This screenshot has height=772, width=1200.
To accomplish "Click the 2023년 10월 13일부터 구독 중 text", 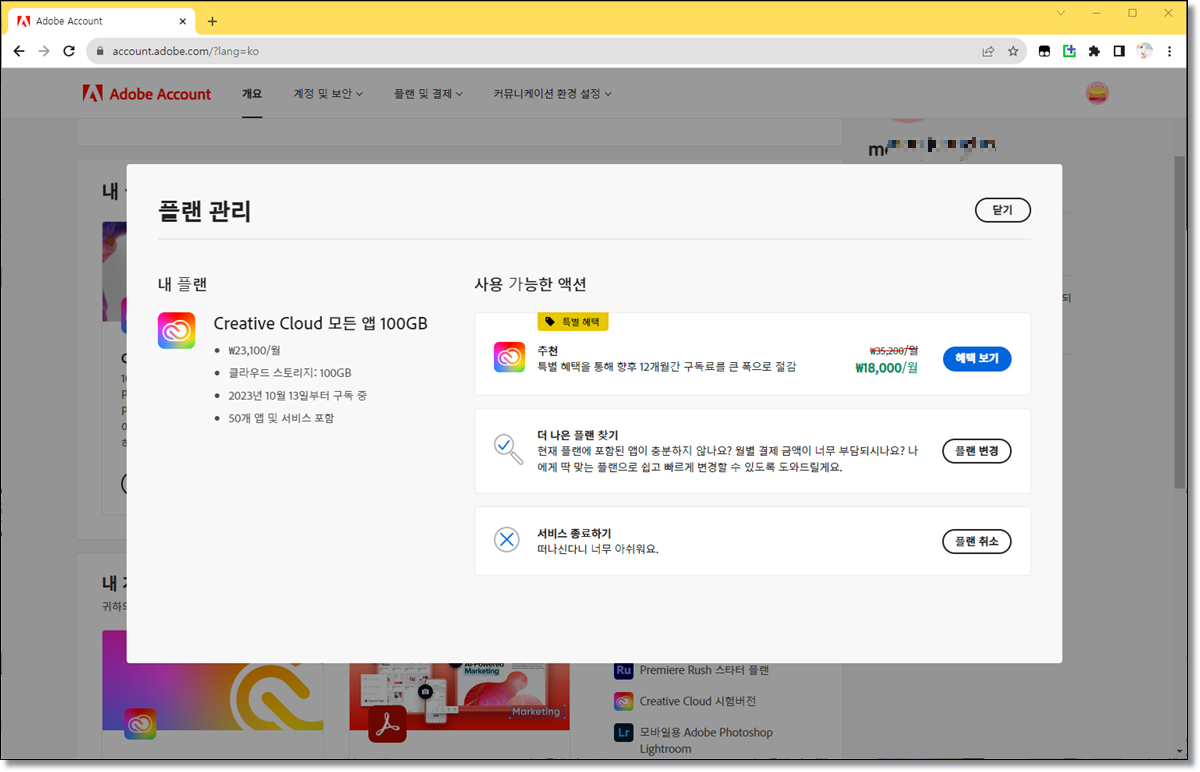I will pyautogui.click(x=297, y=395).
